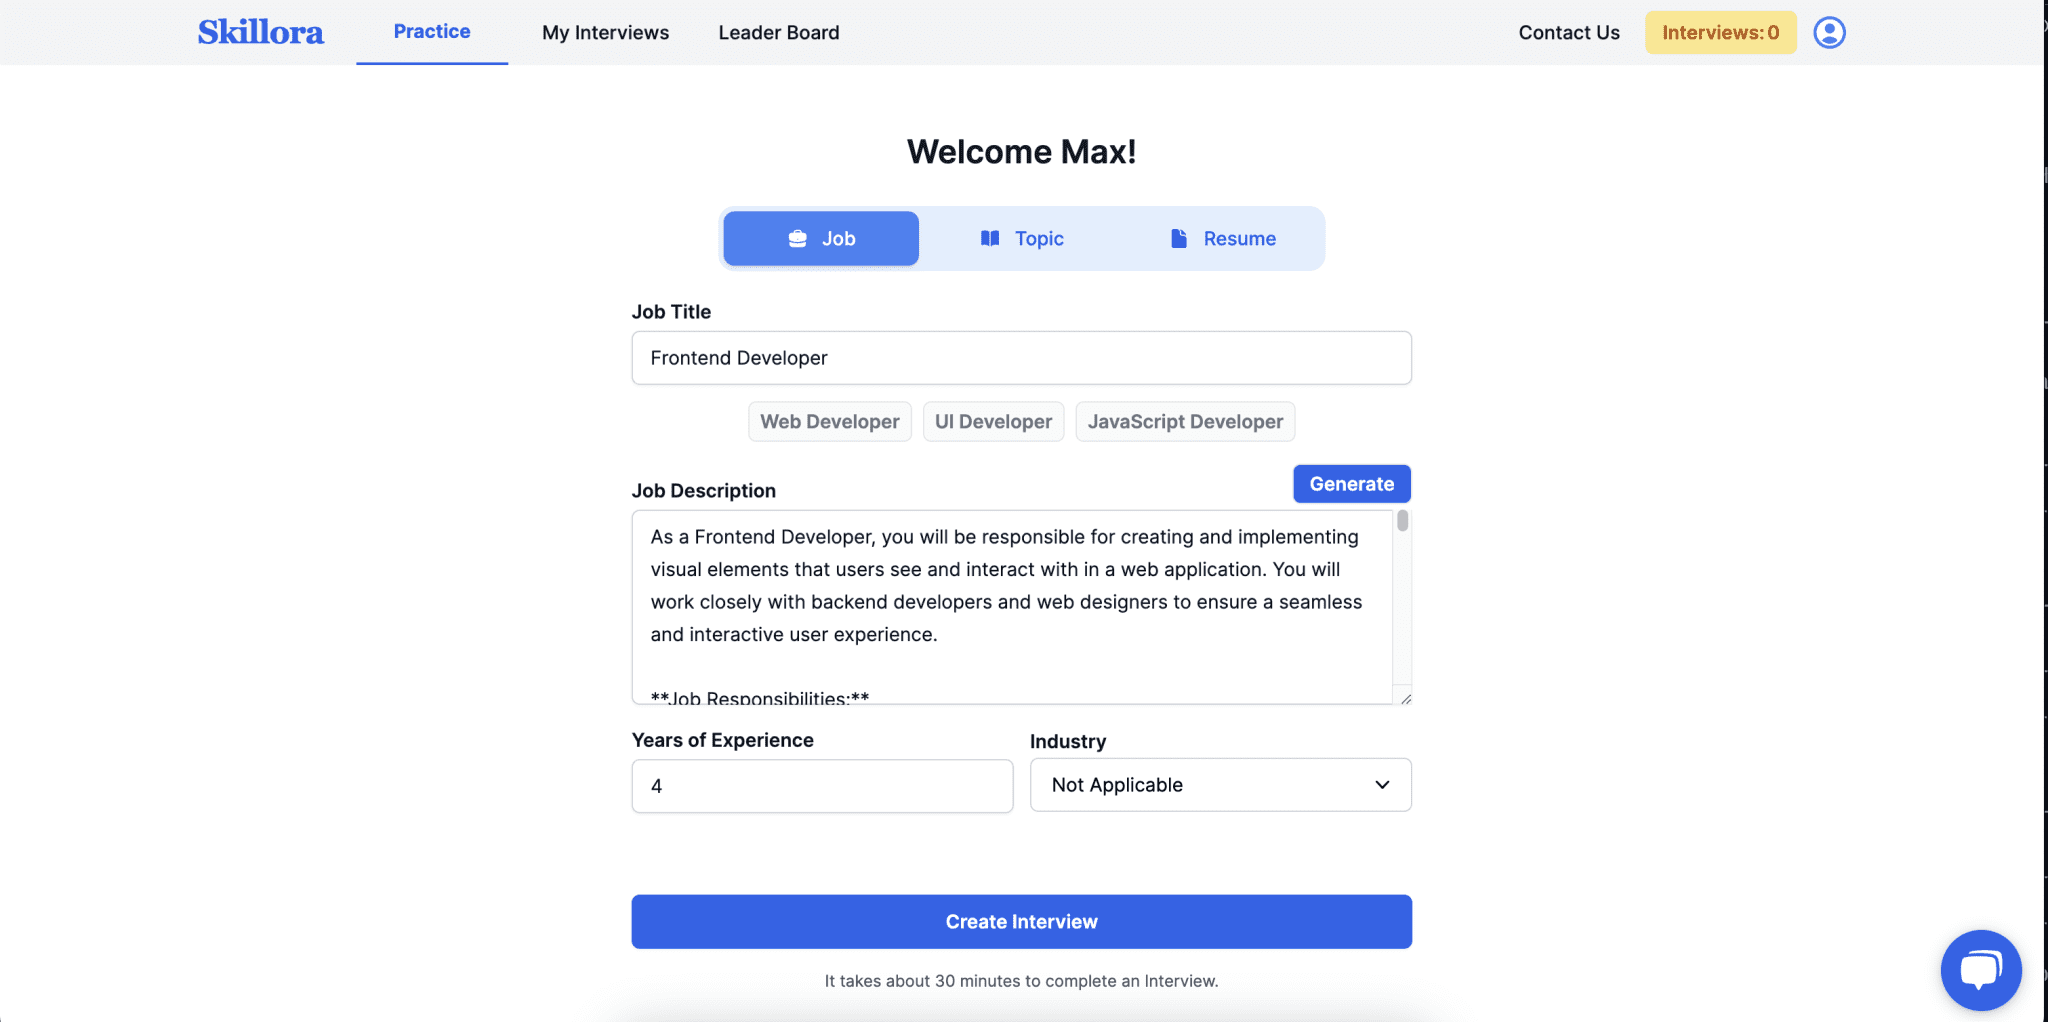
Task: Open the Practice nav tab
Action: (x=432, y=32)
